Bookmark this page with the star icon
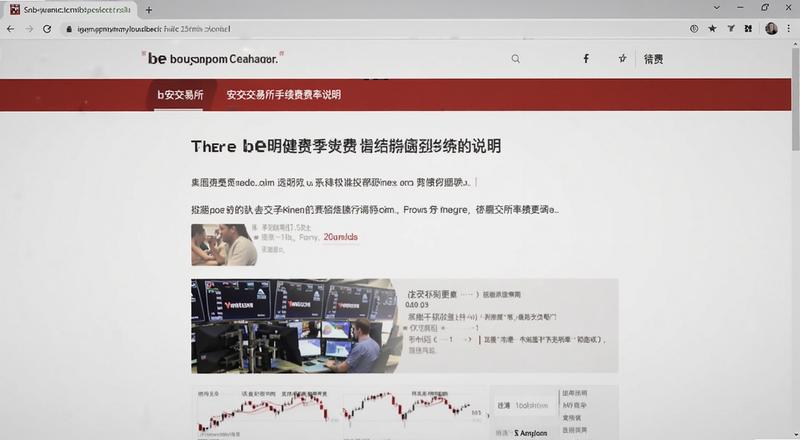 [712, 29]
